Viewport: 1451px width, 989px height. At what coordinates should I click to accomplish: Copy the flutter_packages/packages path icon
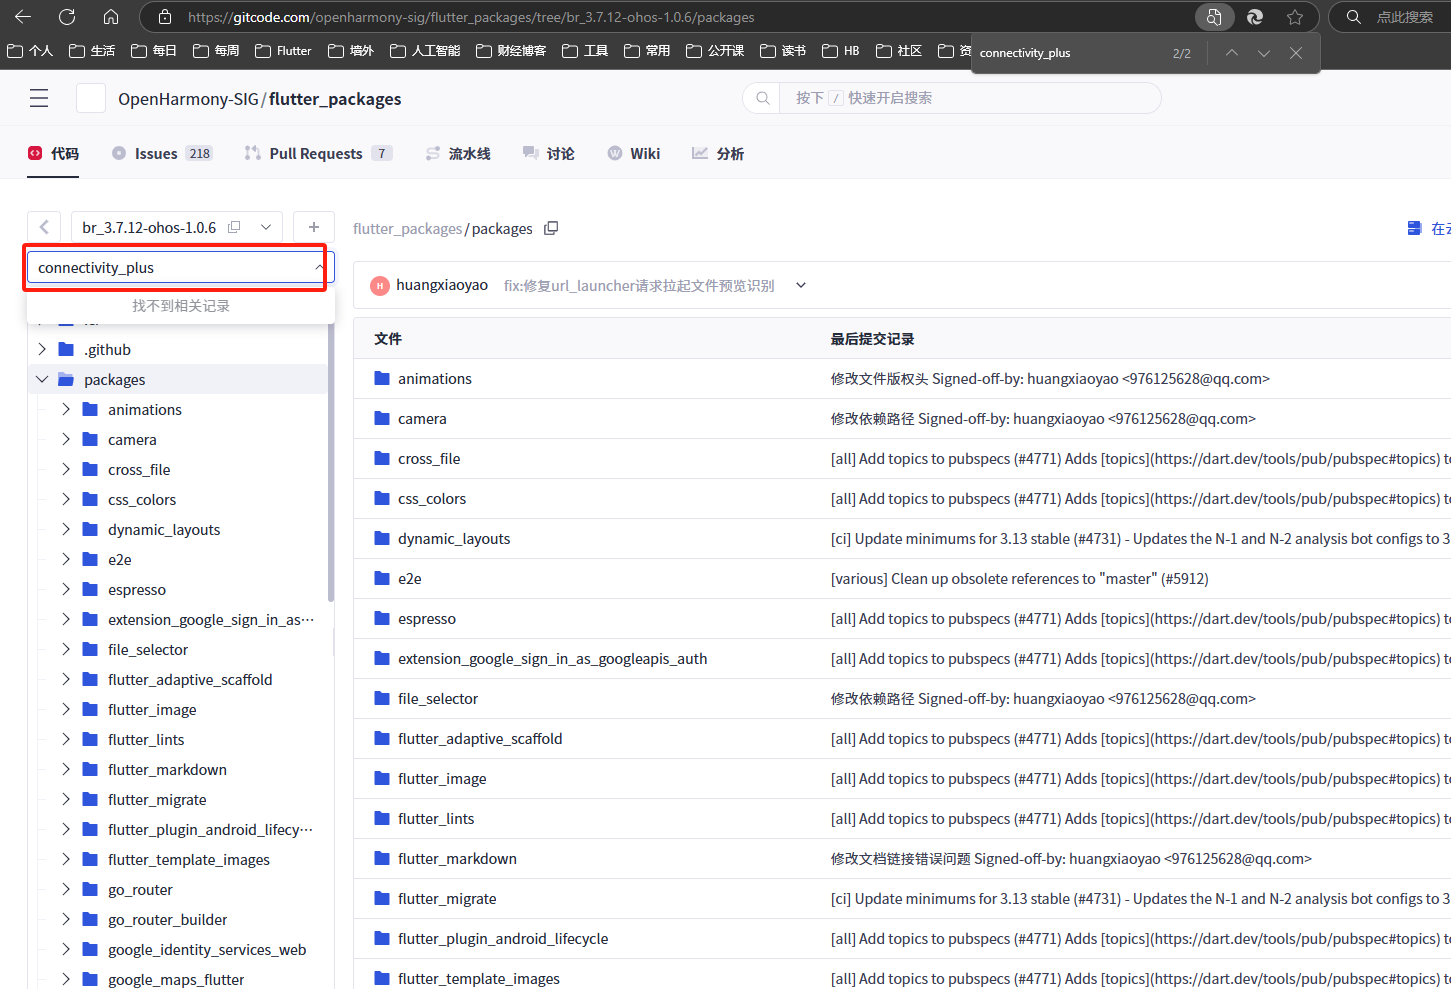(x=551, y=228)
